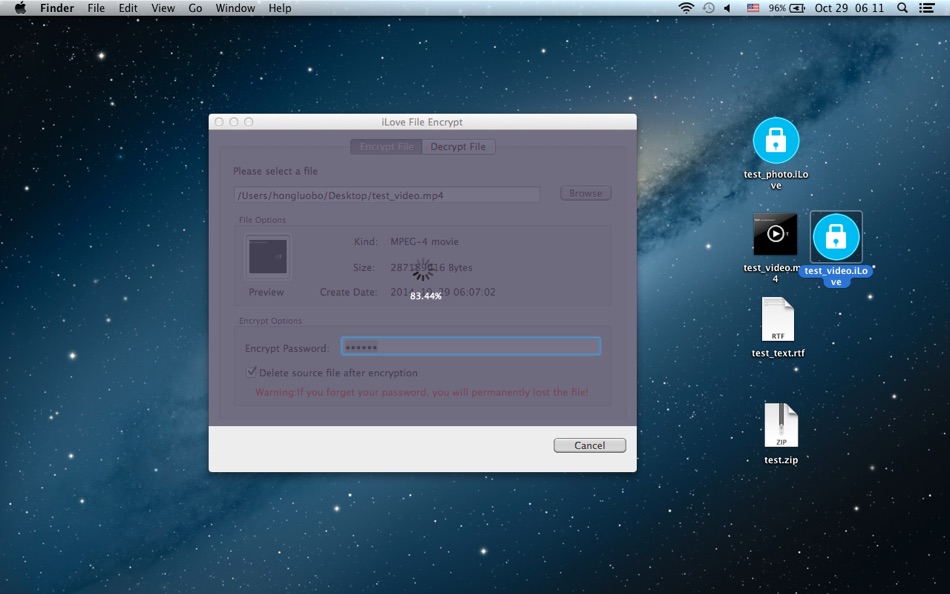Viewport: 950px width, 594px height.
Task: Open Notification Center list icon
Action: click(x=926, y=8)
